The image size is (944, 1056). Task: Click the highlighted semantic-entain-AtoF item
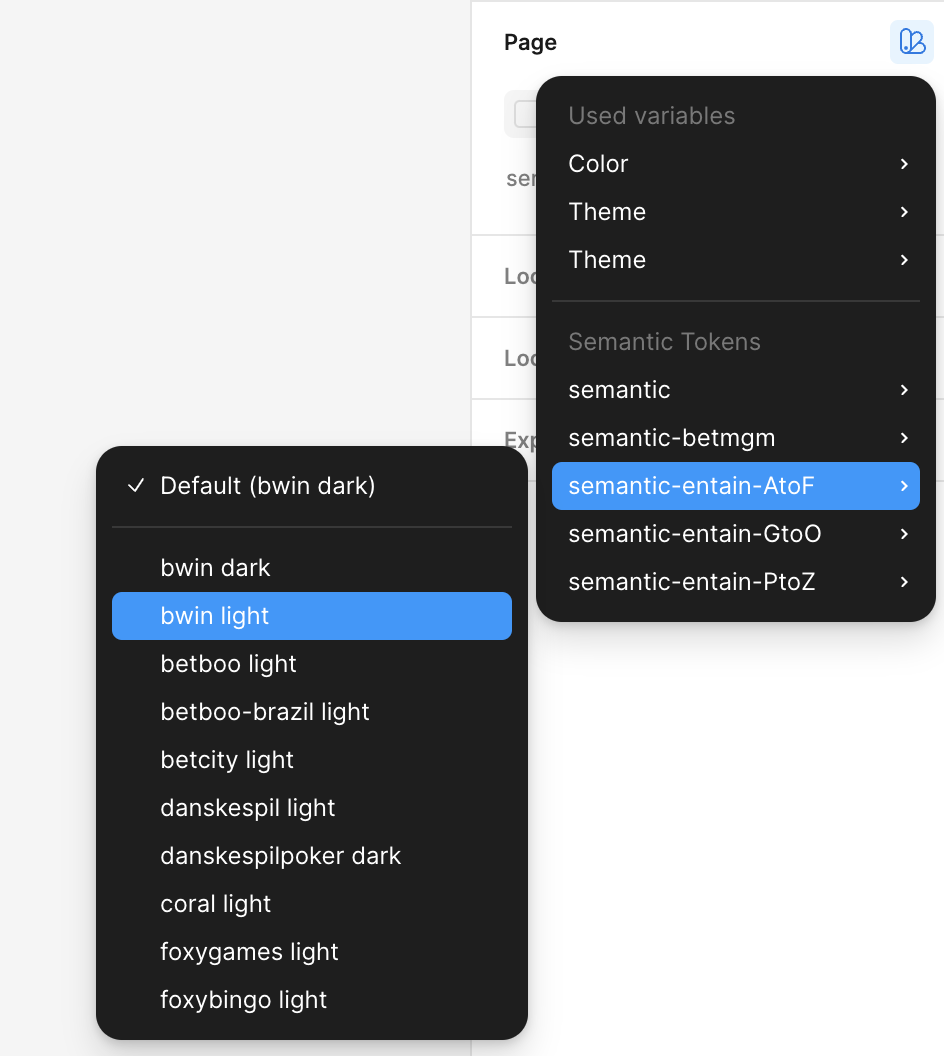[x=735, y=486]
